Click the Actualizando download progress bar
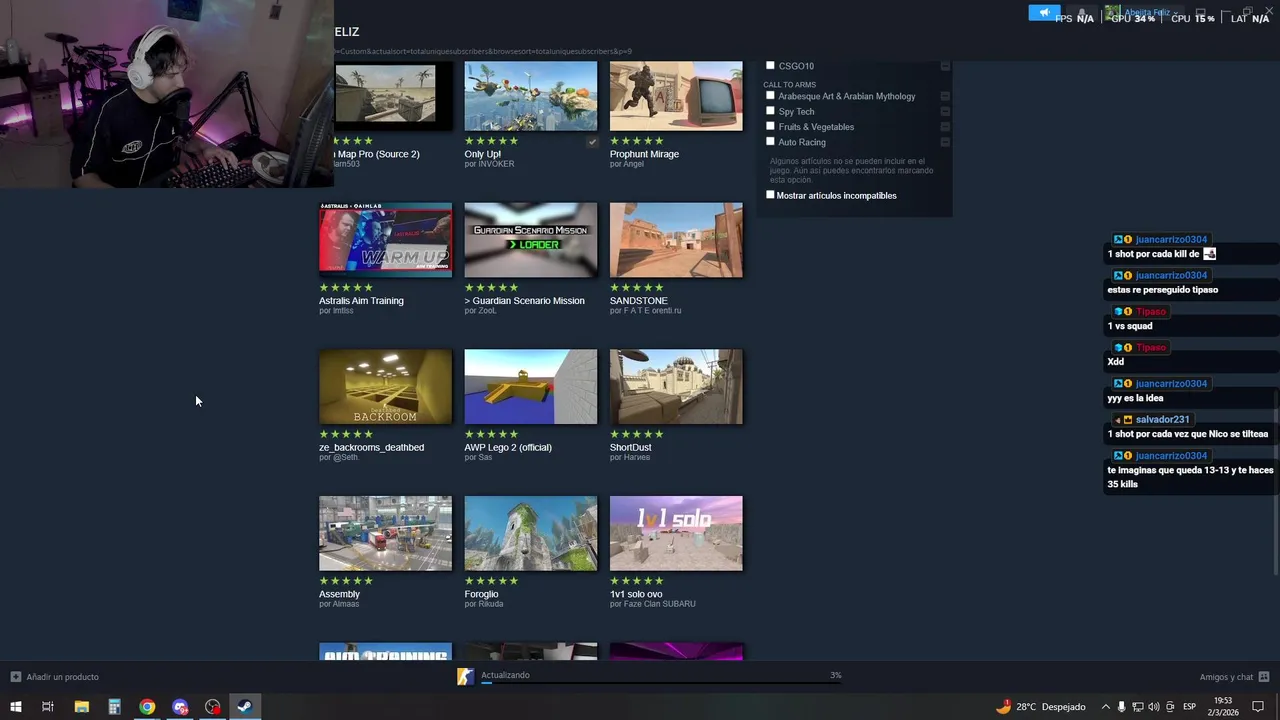The height and width of the screenshot is (720, 1280). pos(660,684)
